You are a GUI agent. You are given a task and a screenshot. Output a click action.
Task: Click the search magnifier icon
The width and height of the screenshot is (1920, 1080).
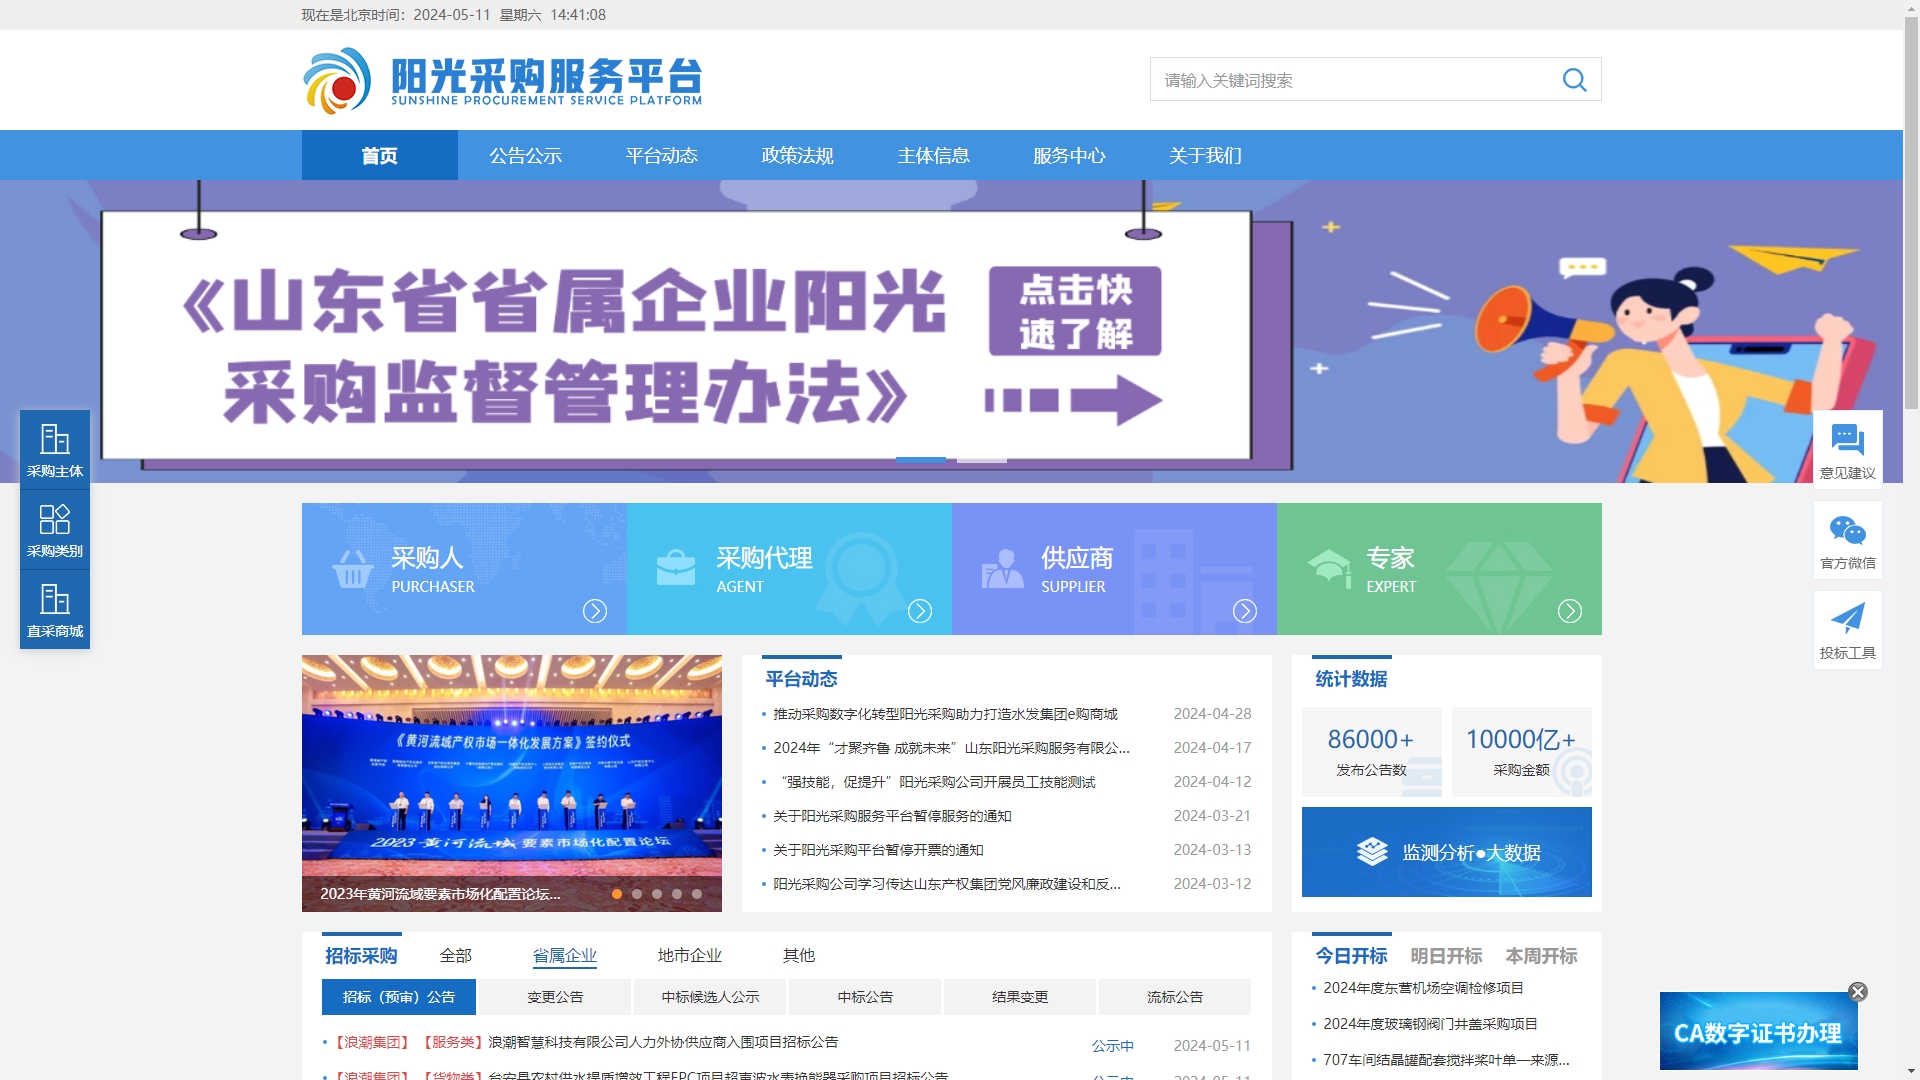pyautogui.click(x=1574, y=80)
